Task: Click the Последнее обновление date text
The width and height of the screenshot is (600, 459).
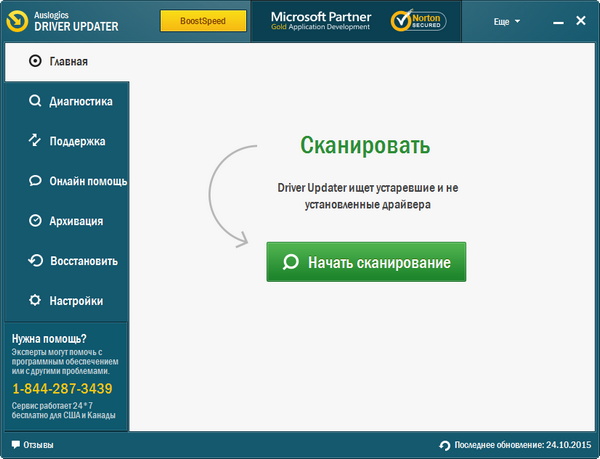Action: click(524, 444)
